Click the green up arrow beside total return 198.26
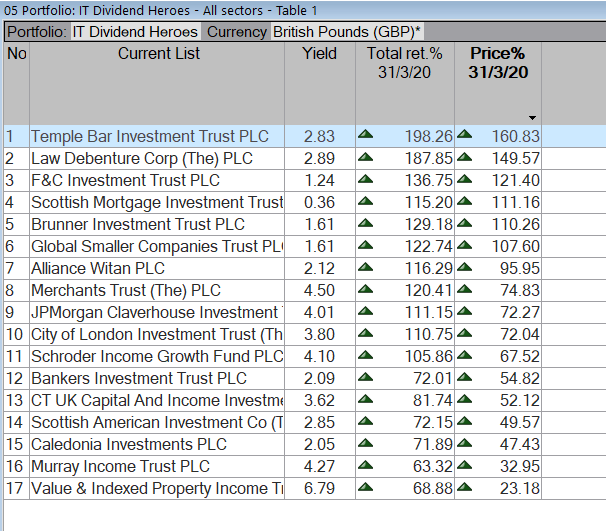 tap(366, 136)
